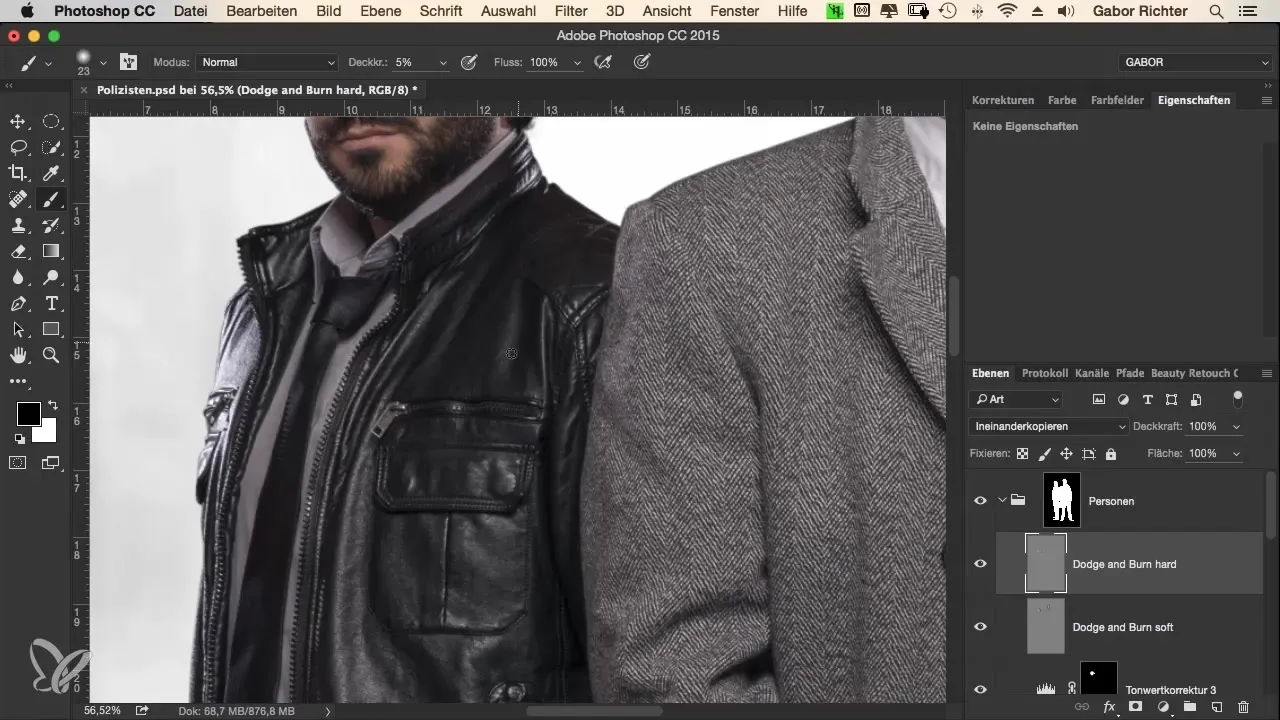Reset default foreground and background colors
The height and width of the screenshot is (720, 1280).
click(x=19, y=439)
